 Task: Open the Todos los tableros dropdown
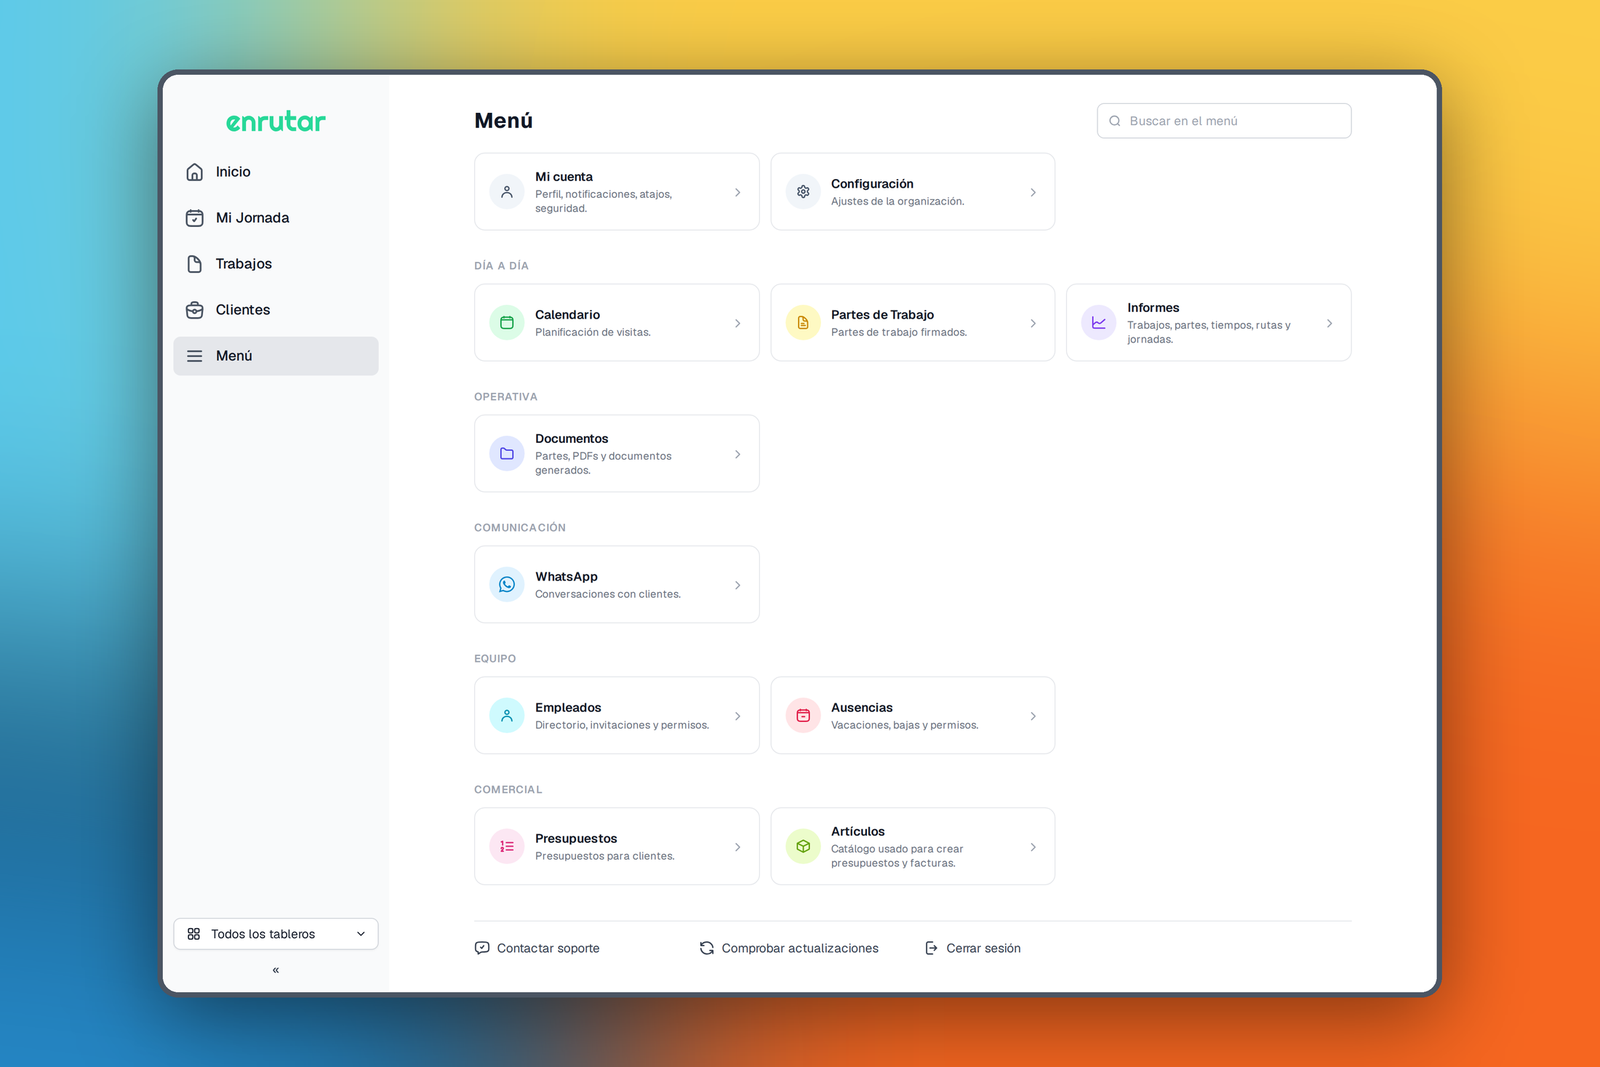click(x=276, y=934)
